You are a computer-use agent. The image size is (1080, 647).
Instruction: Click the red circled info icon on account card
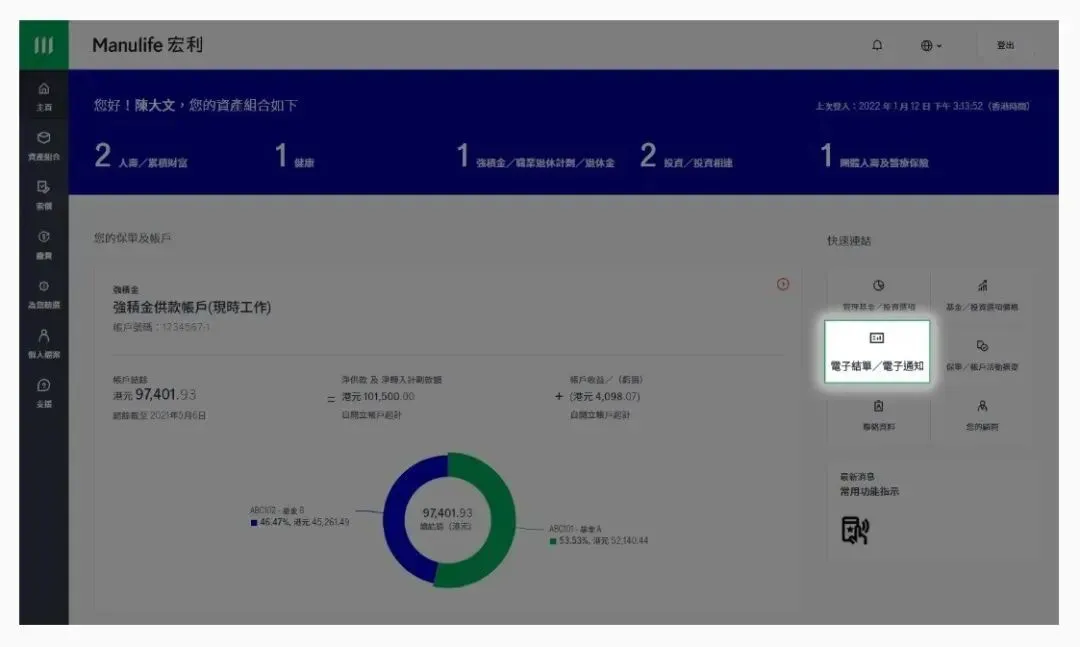click(782, 284)
